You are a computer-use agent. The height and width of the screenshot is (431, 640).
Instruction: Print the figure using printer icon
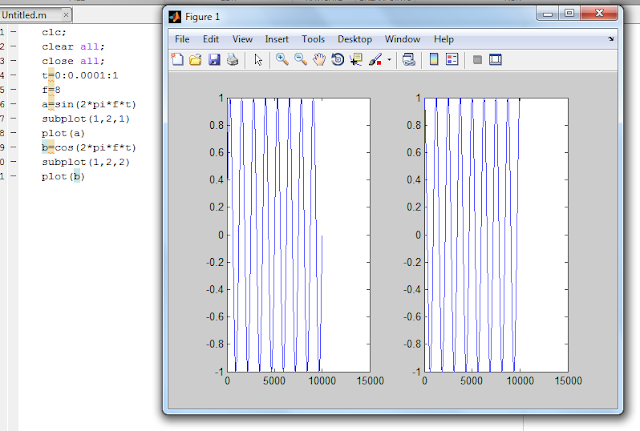click(x=233, y=60)
